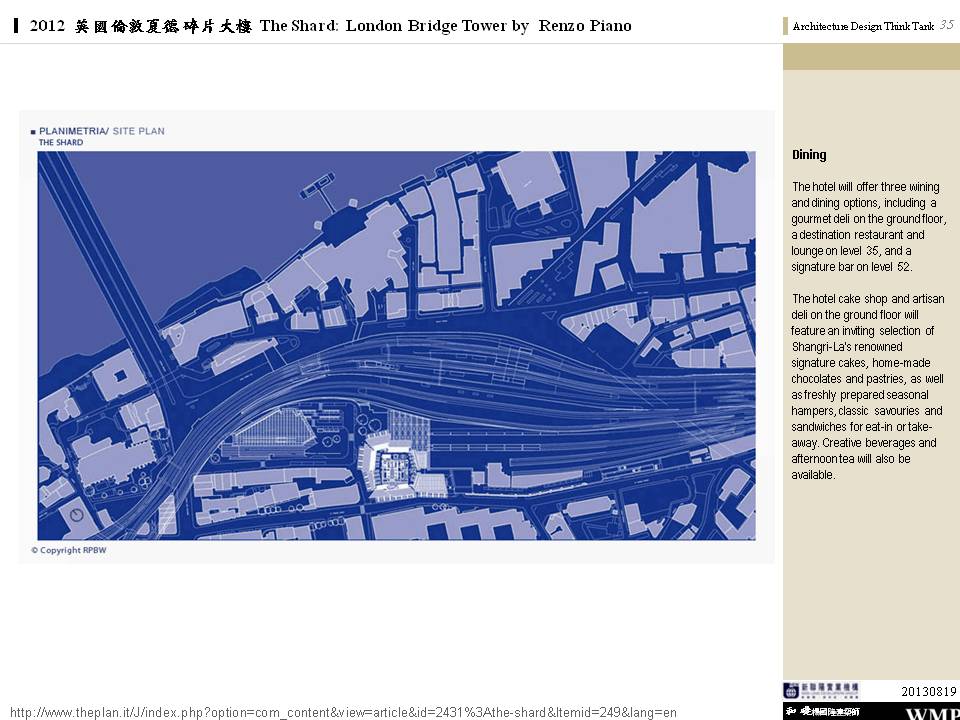Click the PLANIMETRIA/ SITE PLAN label
Image resolution: width=960 pixels, height=720 pixels.
tap(101, 131)
